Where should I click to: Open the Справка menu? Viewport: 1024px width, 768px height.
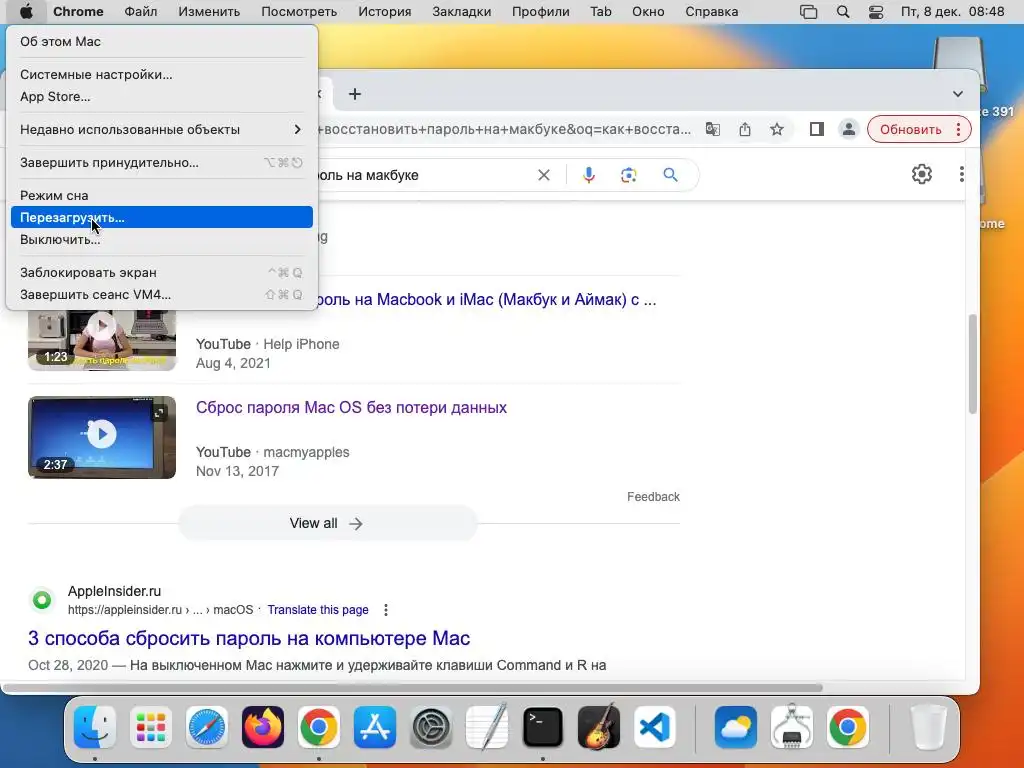pos(711,12)
